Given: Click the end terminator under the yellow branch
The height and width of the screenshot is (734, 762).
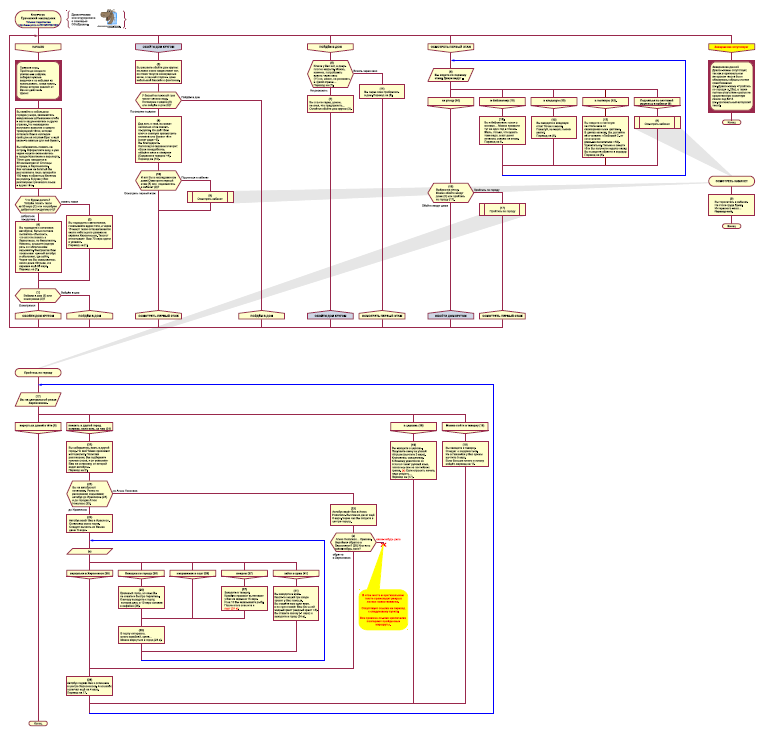Looking at the screenshot, I should point(729,124).
